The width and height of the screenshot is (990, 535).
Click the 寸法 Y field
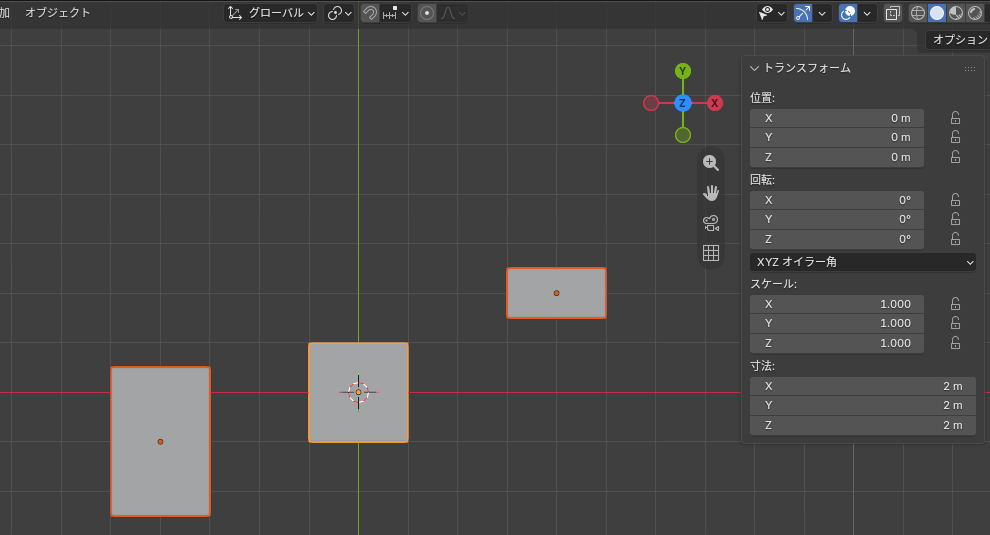pyautogui.click(x=862, y=405)
